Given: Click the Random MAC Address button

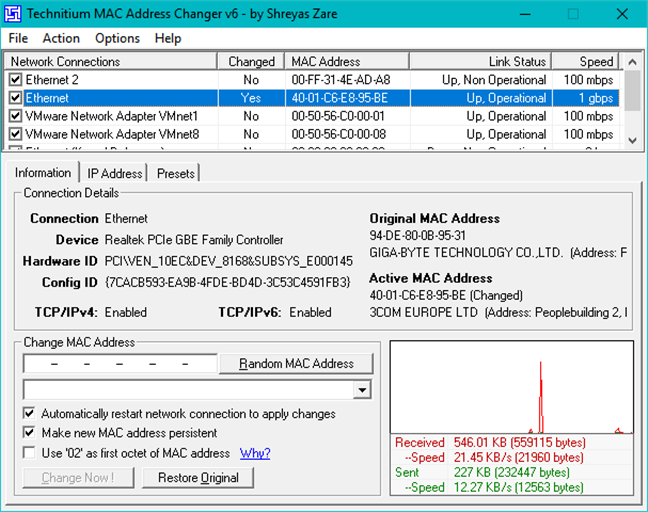Looking at the screenshot, I should click(x=296, y=364).
